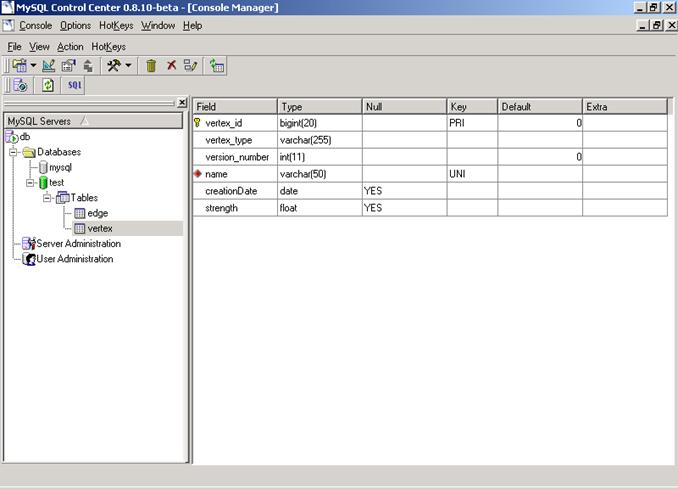Image resolution: width=678 pixels, height=489 pixels.
Task: Click the refresh tables icon with green arrows
Action: 217,66
